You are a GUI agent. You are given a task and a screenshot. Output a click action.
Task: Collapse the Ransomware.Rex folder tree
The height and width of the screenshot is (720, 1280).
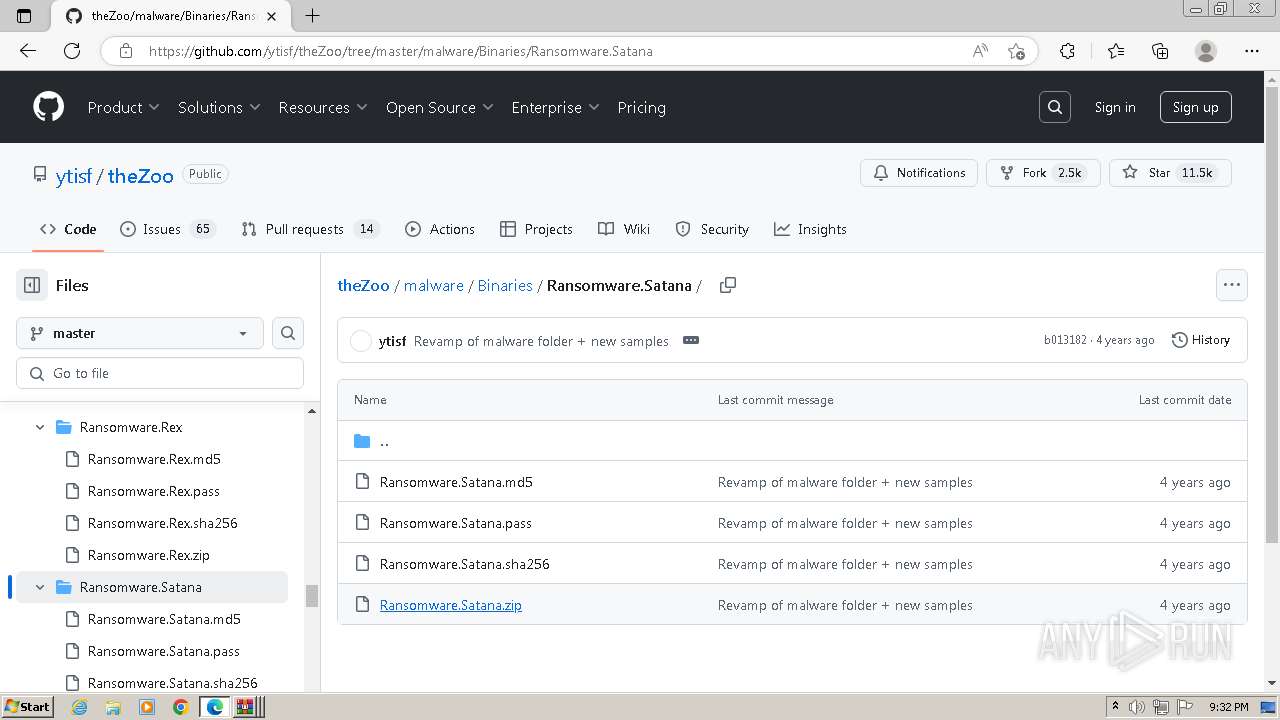click(x=40, y=427)
